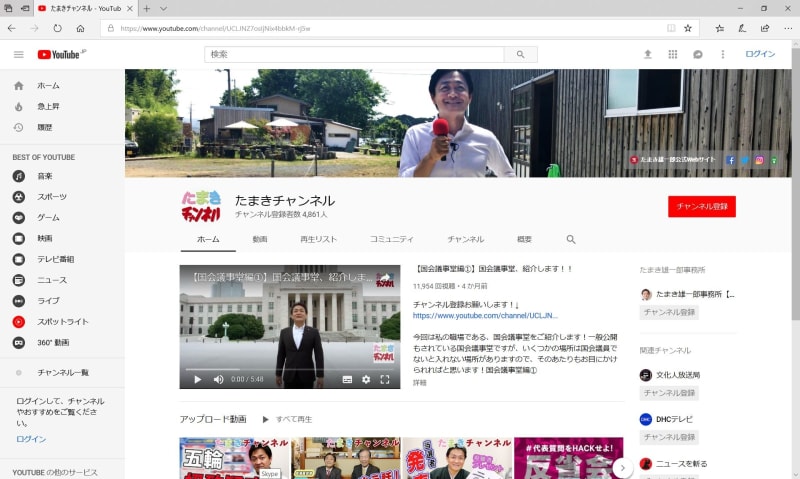Select the チャンネル channel tab
This screenshot has width=800, height=479.
pyautogui.click(x=465, y=239)
